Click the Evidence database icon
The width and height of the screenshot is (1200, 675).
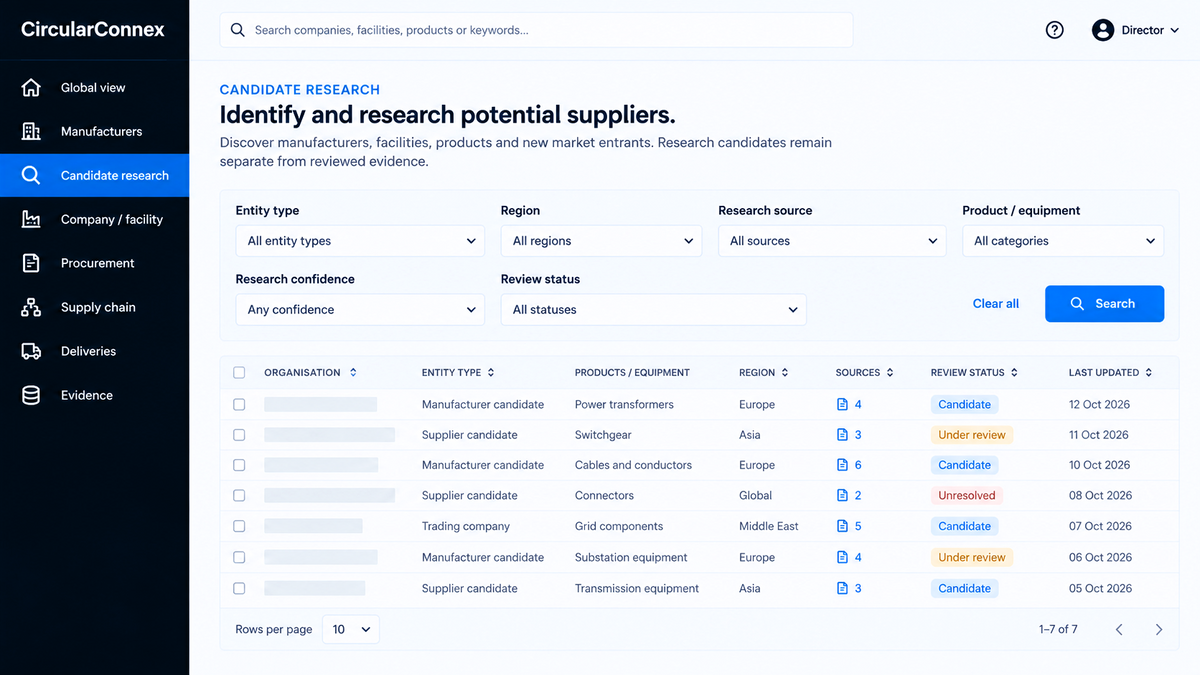tap(31, 396)
